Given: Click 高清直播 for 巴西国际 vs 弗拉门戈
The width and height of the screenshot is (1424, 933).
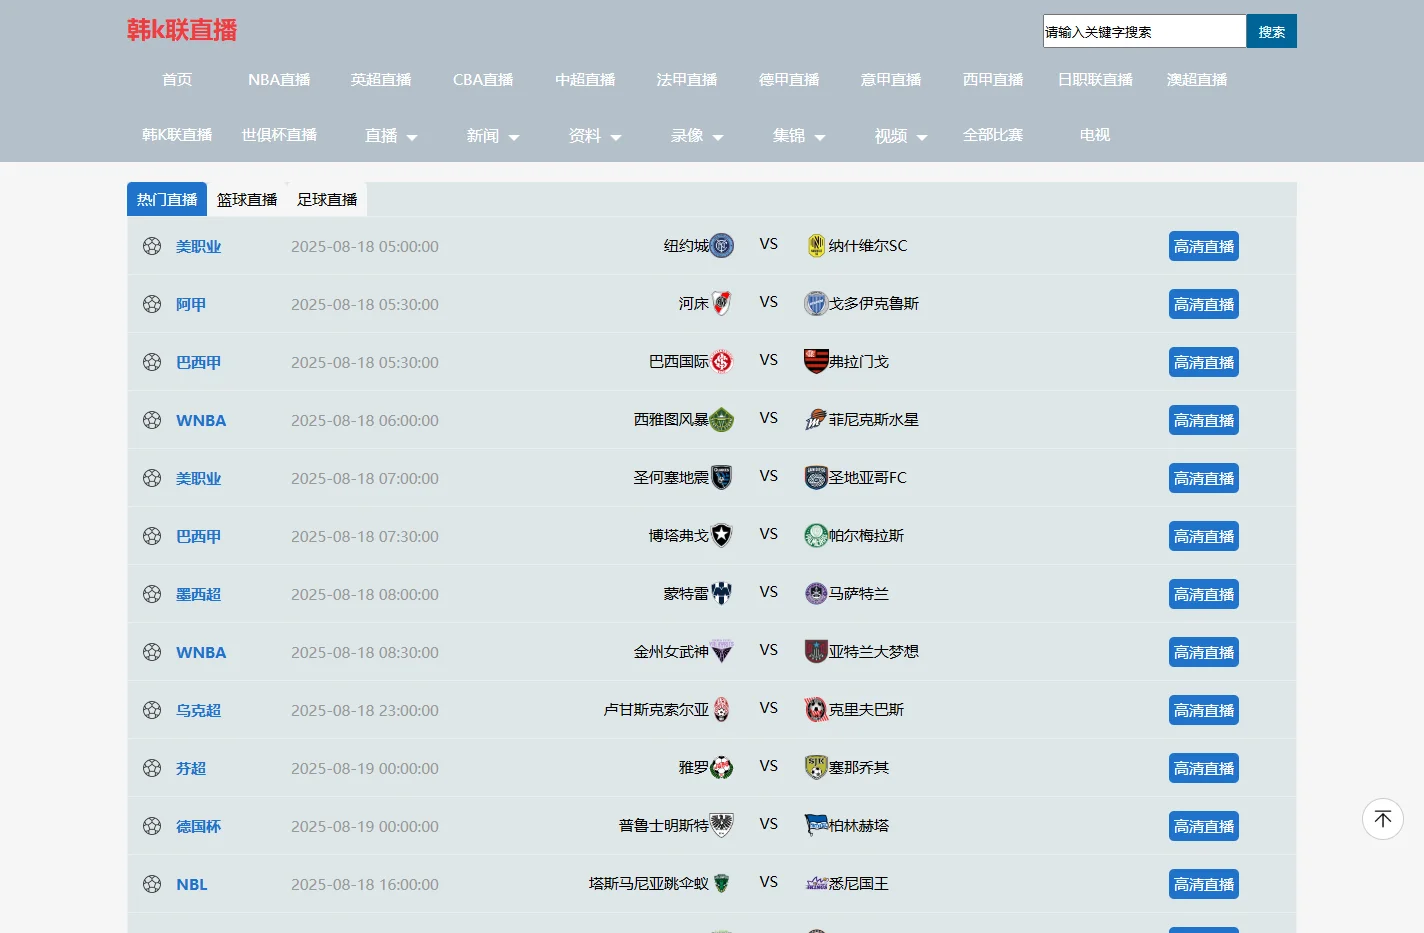Looking at the screenshot, I should 1204,362.
